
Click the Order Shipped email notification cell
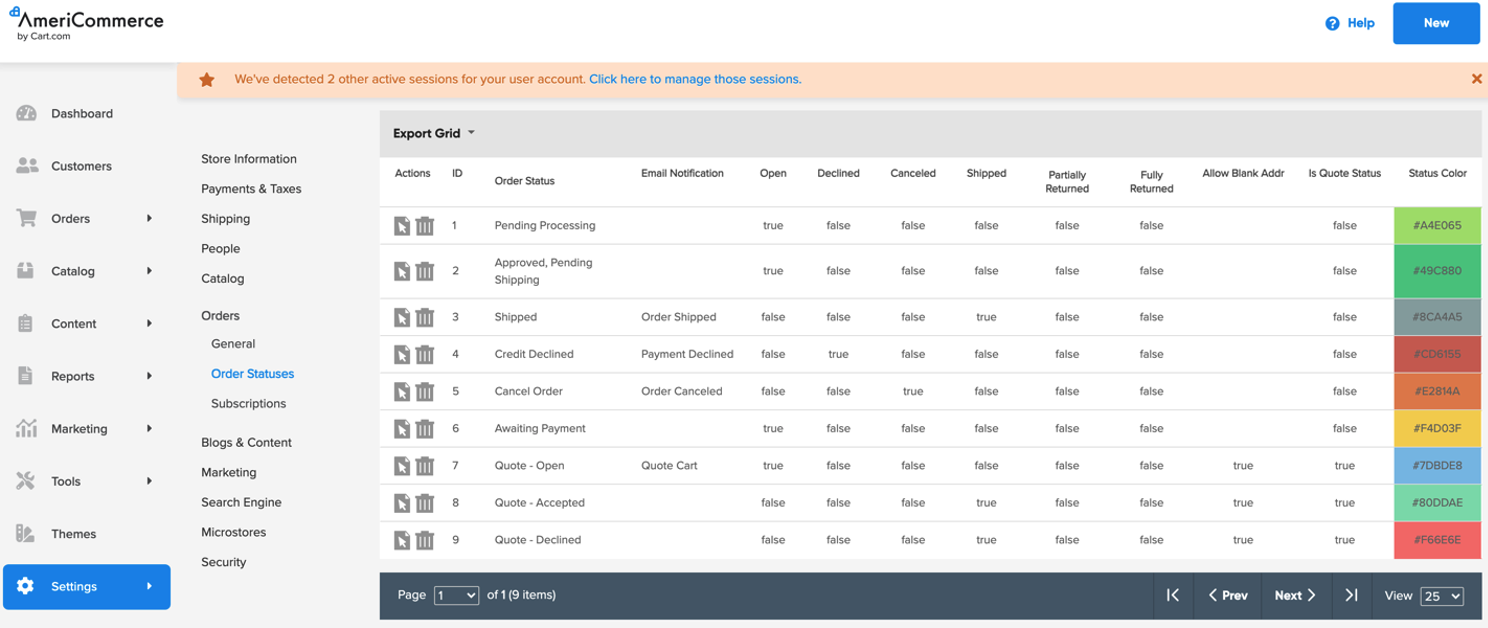pos(679,317)
